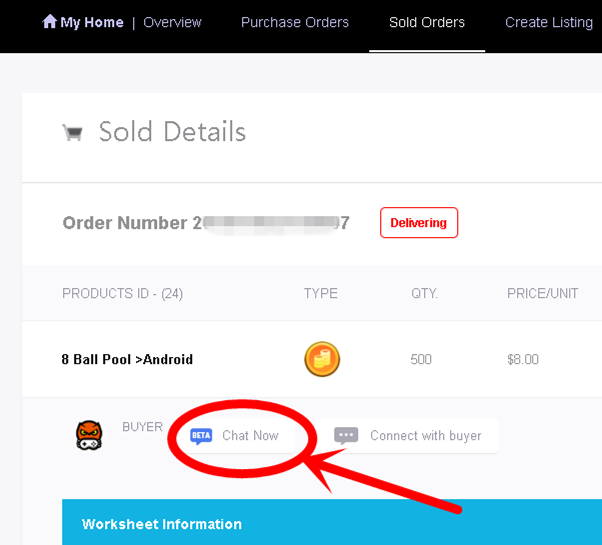602x545 pixels.
Task: Click the blue BETA chat icon
Action: (201, 436)
